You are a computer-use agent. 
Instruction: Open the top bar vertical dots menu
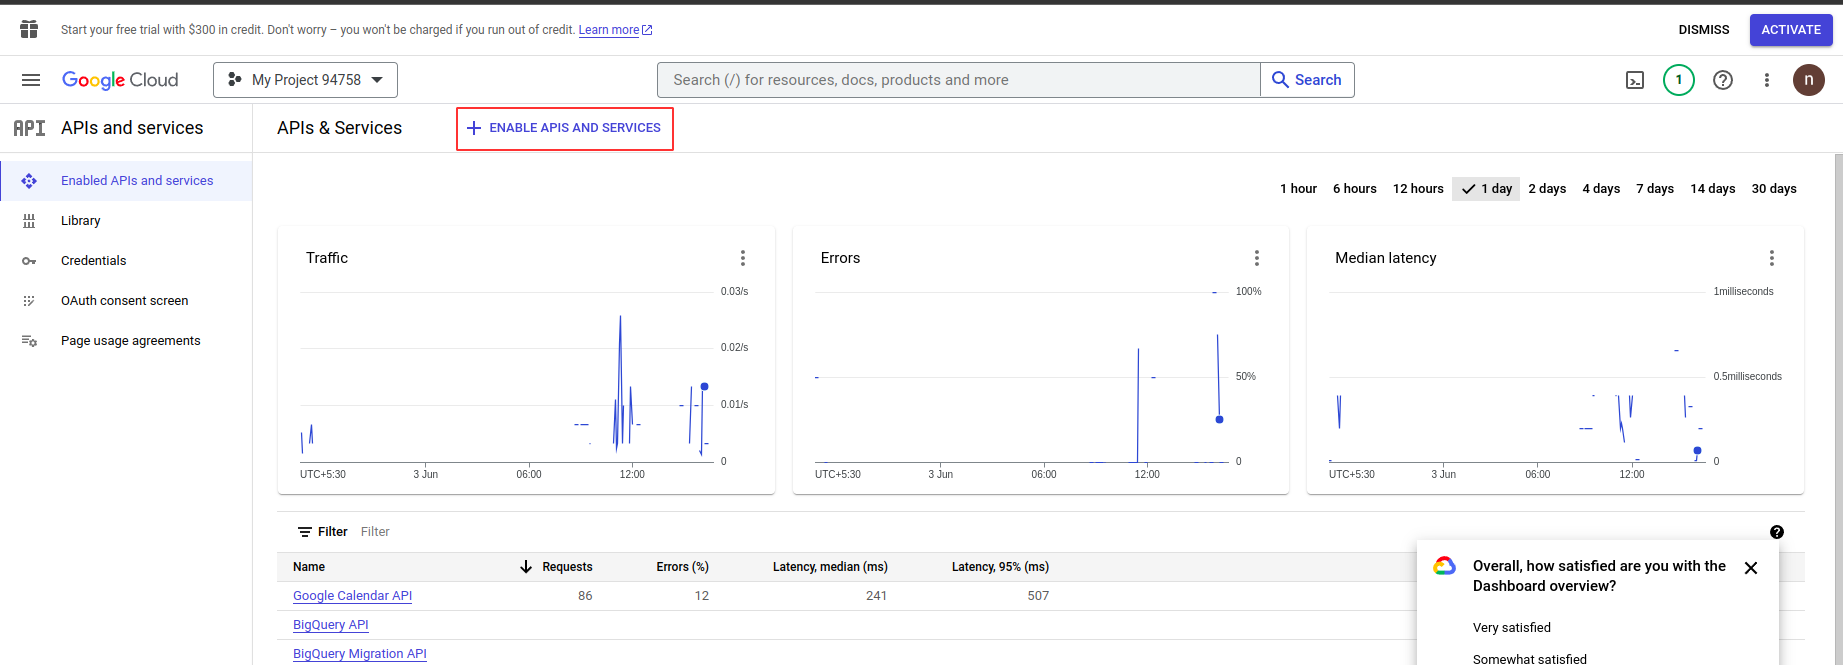coord(1767,80)
